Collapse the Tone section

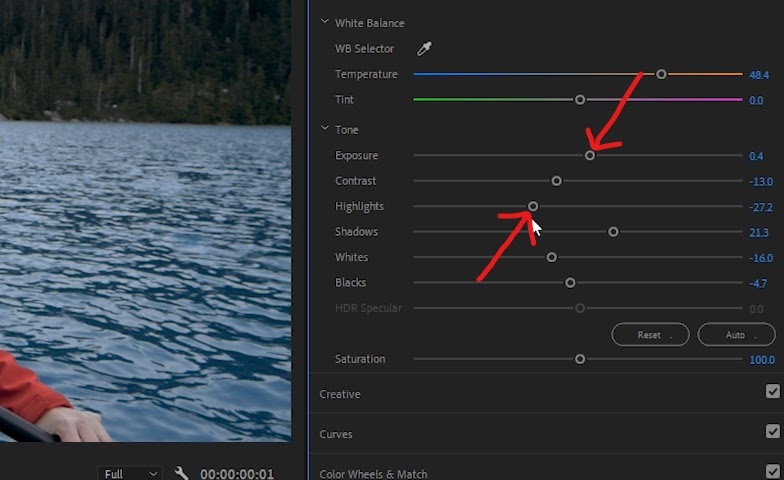(324, 128)
